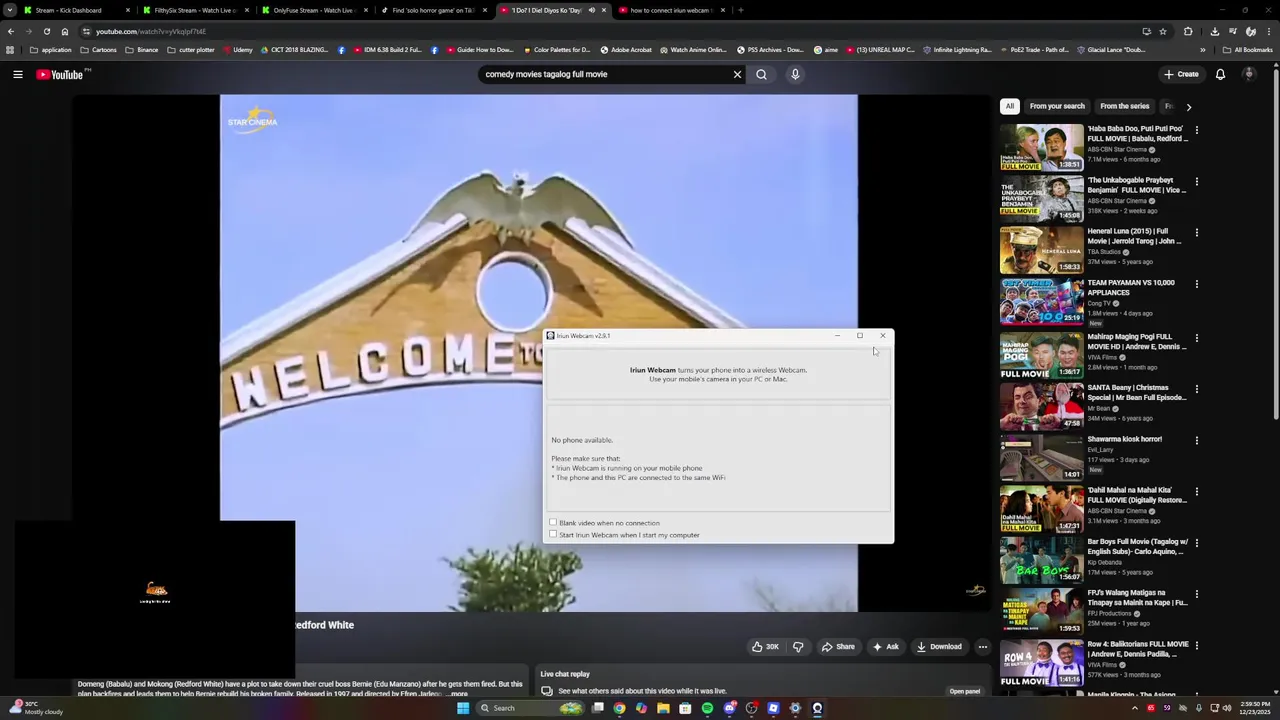
Task: Open options for 'Shawarma kiosk horror!' video
Action: coord(1196,440)
